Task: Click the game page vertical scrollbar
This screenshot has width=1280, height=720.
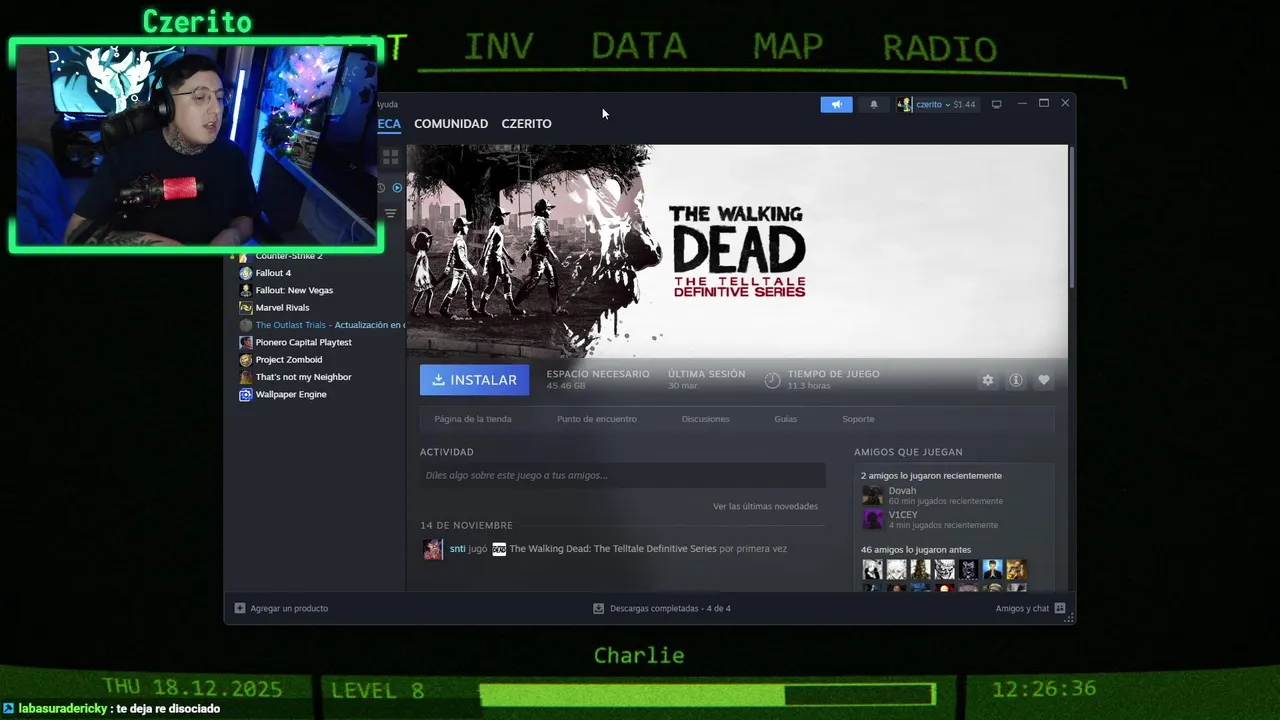Action: click(1071, 218)
